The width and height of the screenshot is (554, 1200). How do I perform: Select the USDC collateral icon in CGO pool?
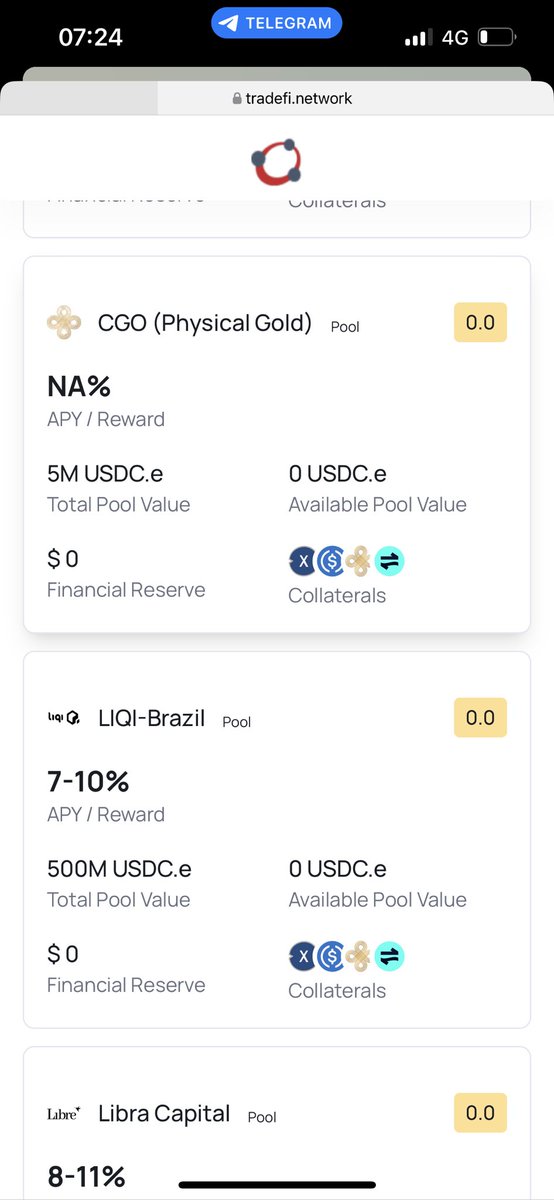(x=332, y=562)
